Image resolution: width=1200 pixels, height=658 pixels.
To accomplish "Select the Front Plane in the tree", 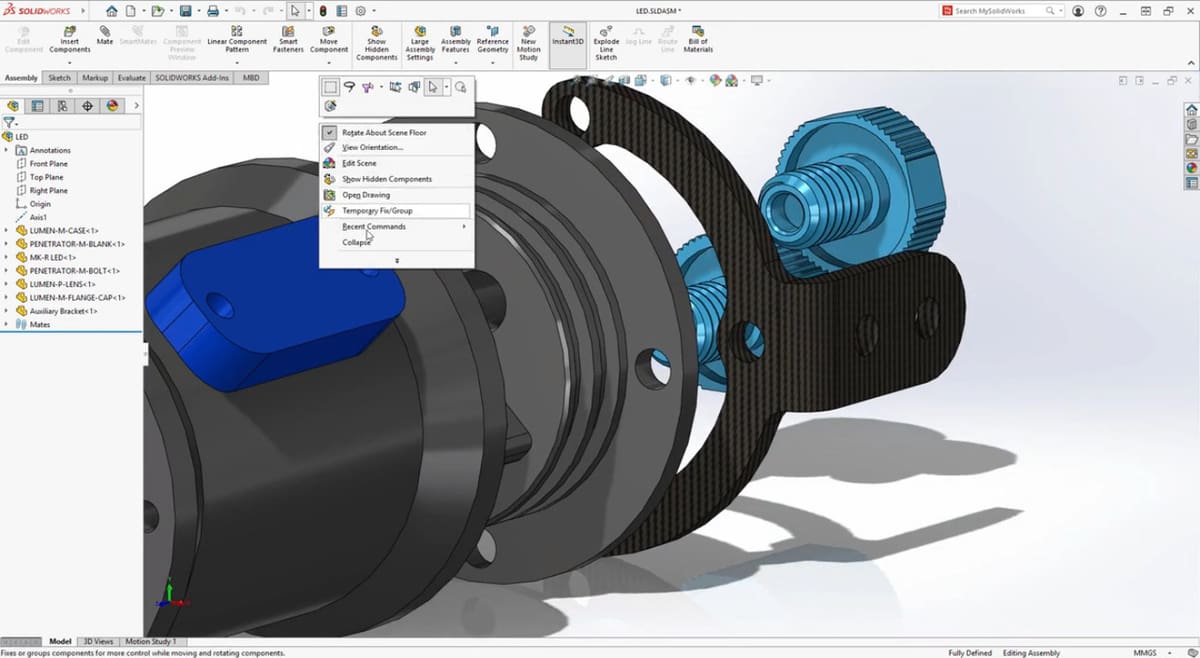I will 48,164.
